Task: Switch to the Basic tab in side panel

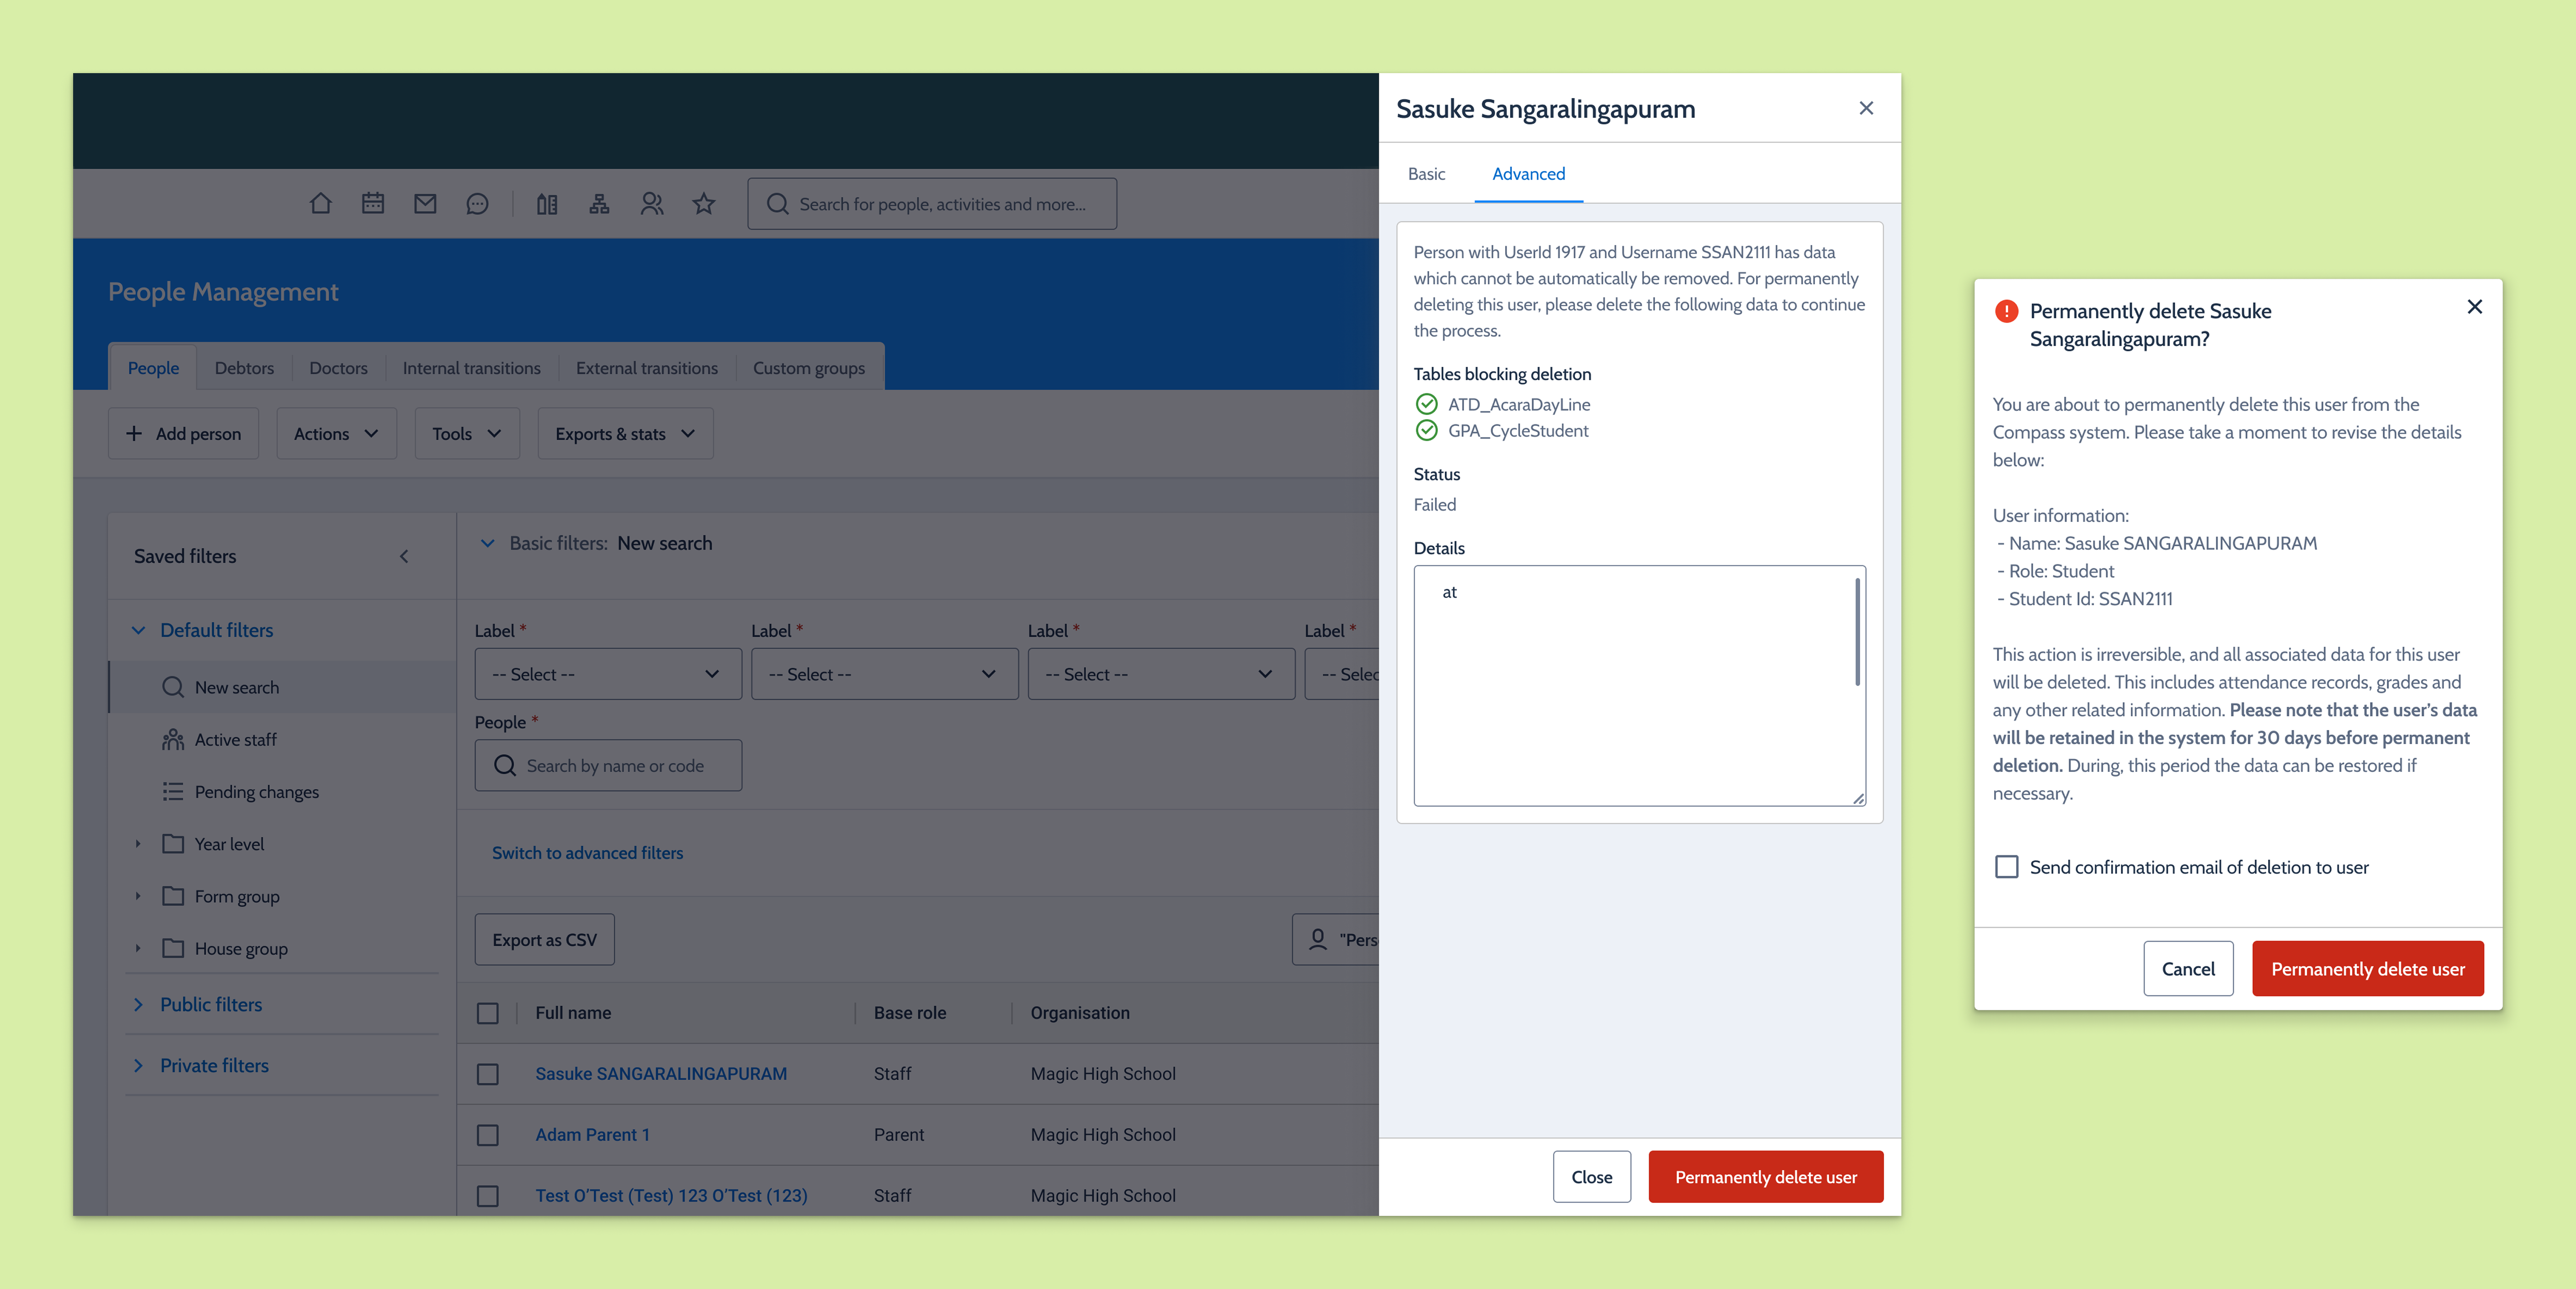Action: 1426,174
